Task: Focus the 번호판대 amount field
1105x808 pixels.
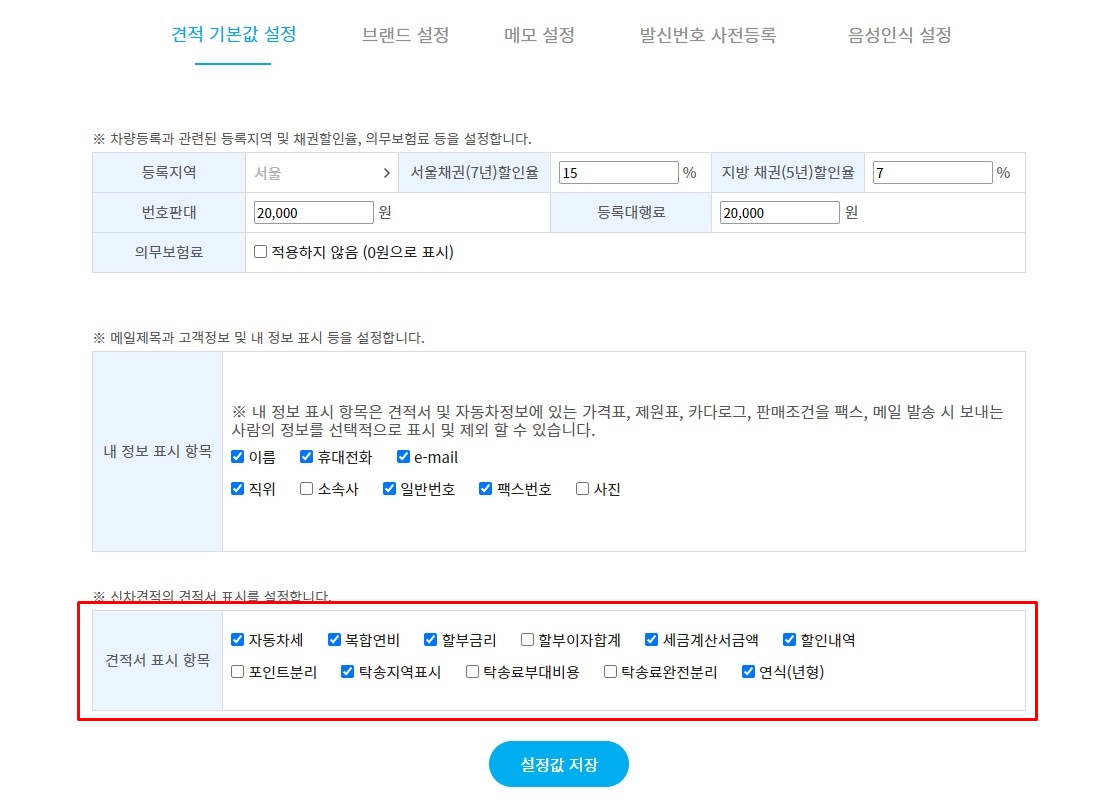Action: (x=313, y=213)
